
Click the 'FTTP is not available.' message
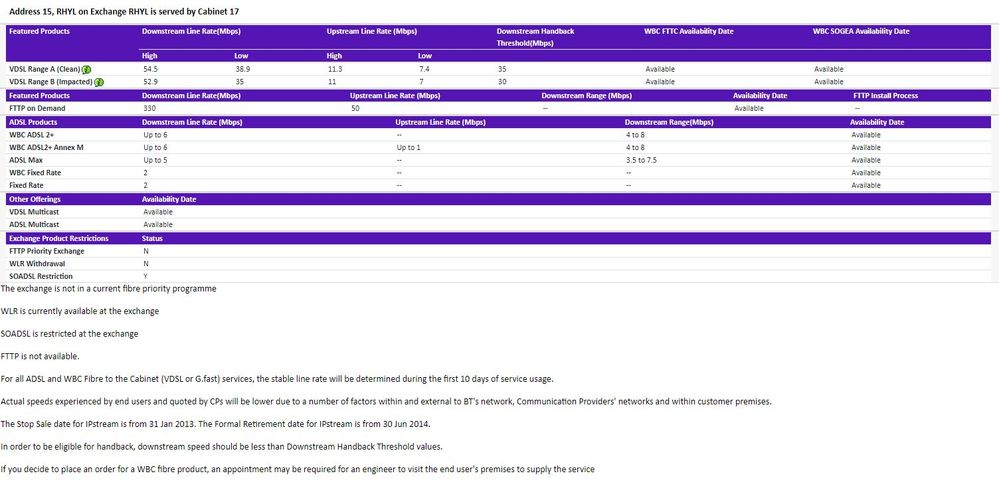[x=40, y=356]
